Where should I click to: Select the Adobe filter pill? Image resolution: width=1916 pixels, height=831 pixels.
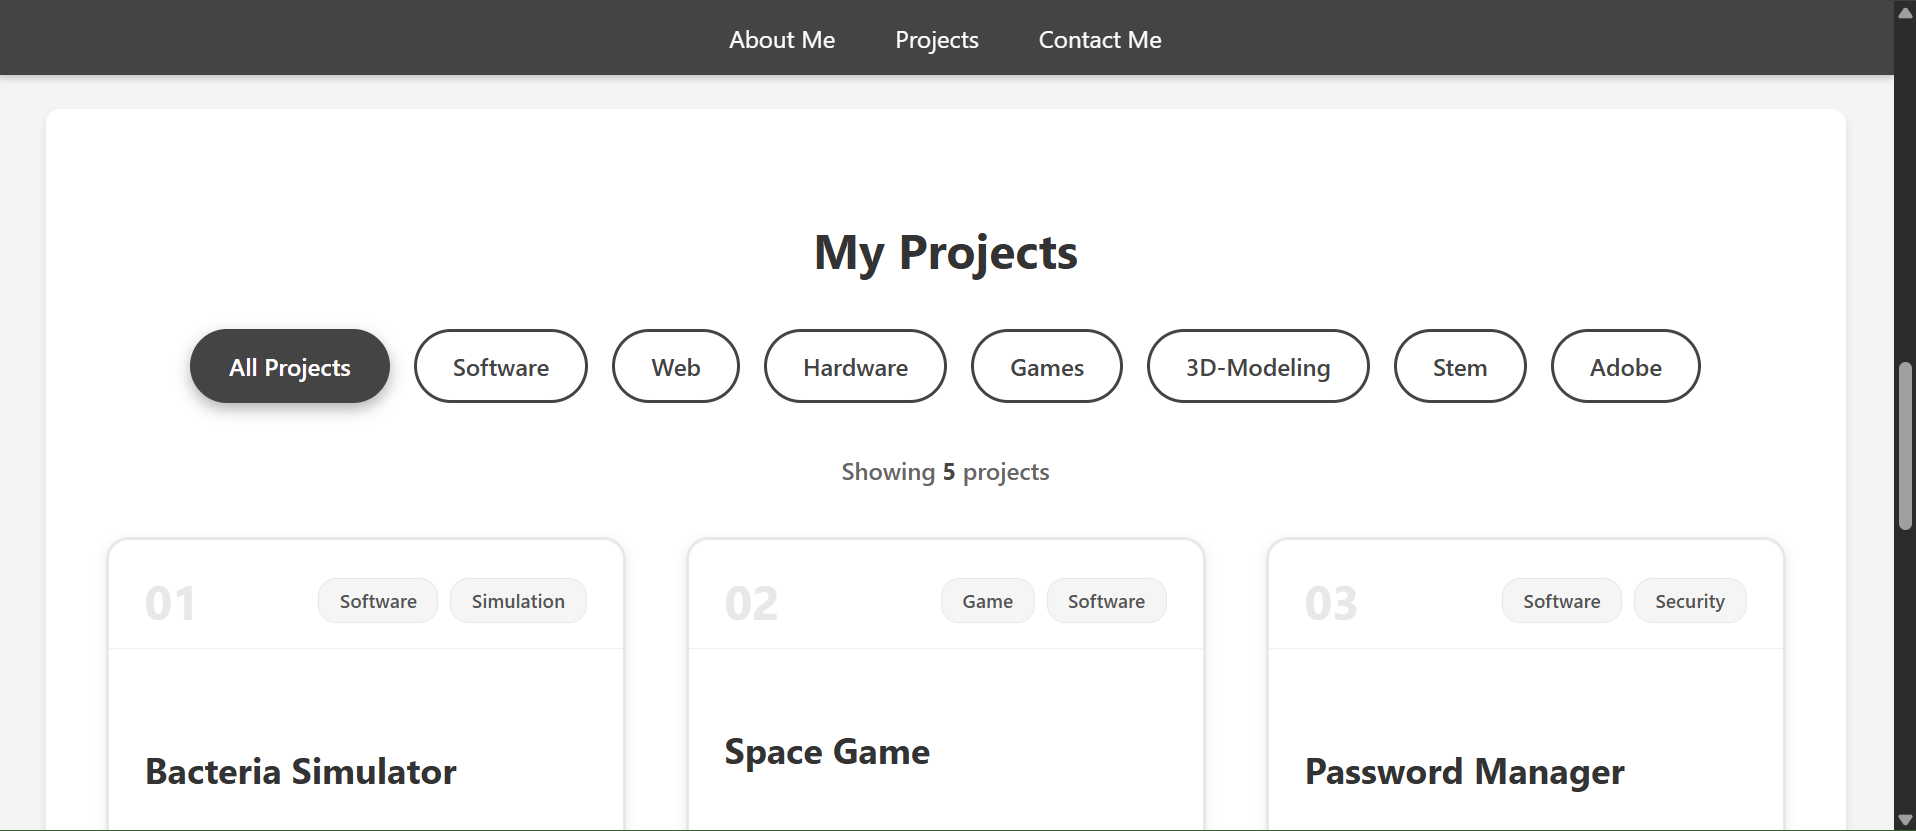click(x=1625, y=367)
